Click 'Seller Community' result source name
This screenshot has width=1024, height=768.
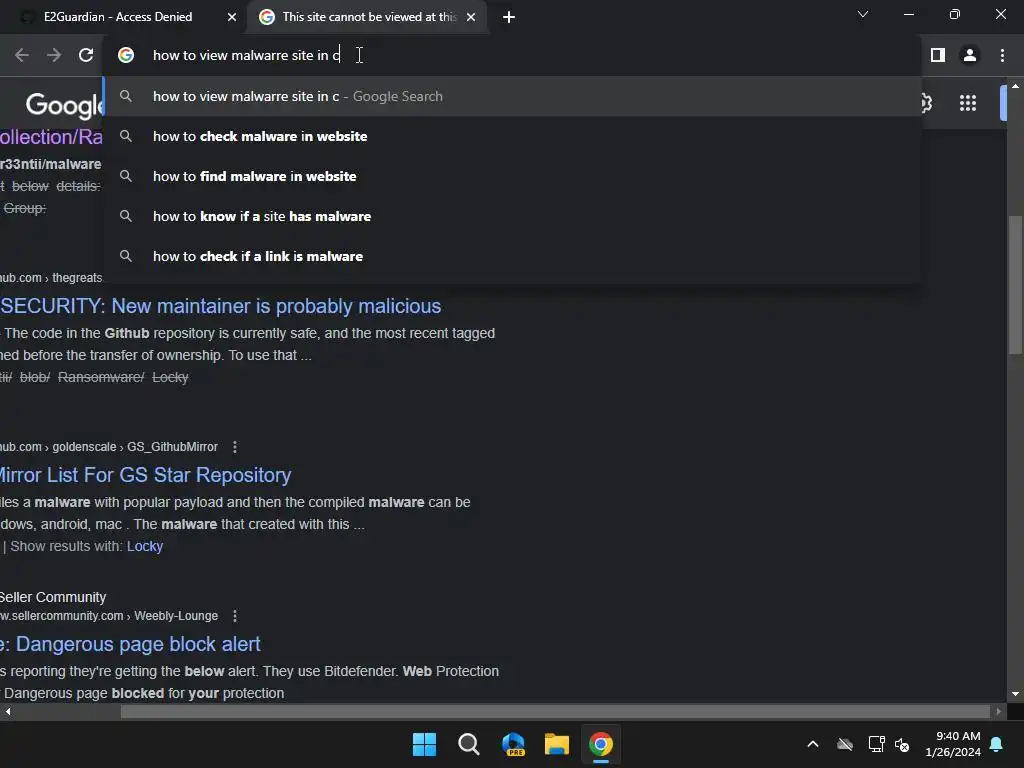pyautogui.click(x=53, y=598)
